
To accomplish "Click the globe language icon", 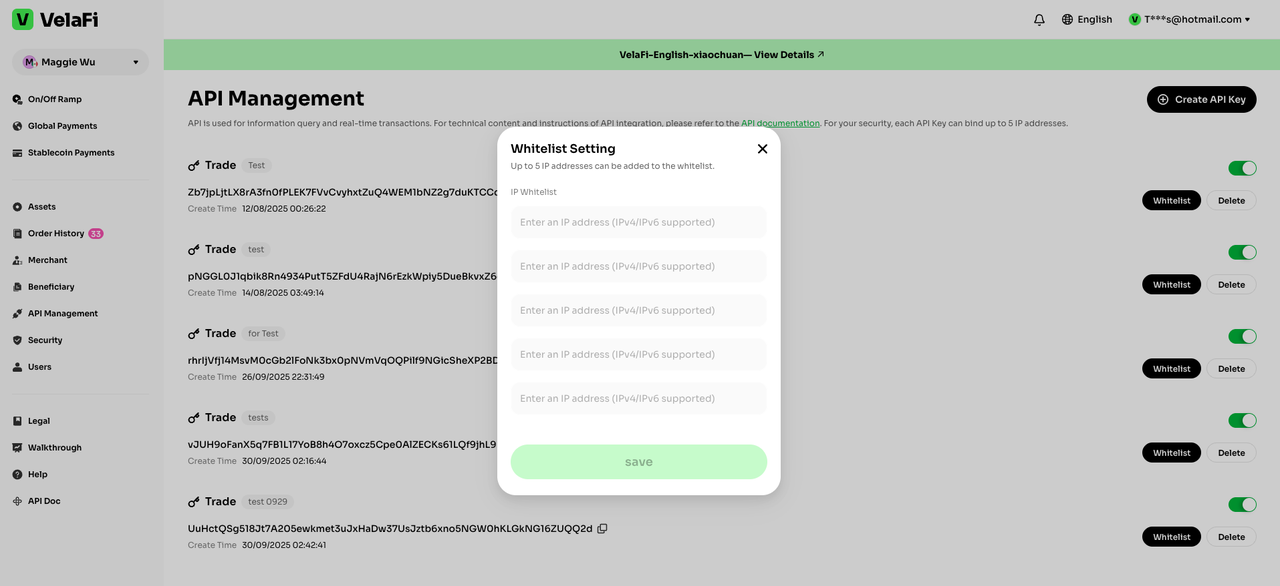I will coord(1067,19).
